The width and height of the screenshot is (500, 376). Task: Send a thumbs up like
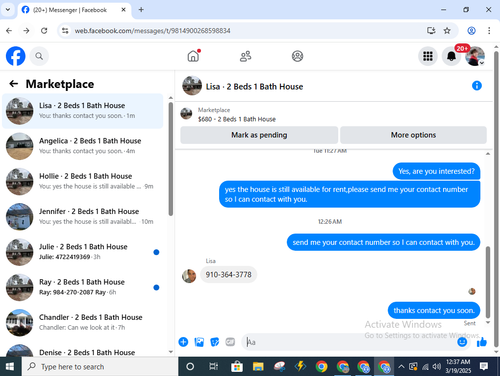coord(482,342)
